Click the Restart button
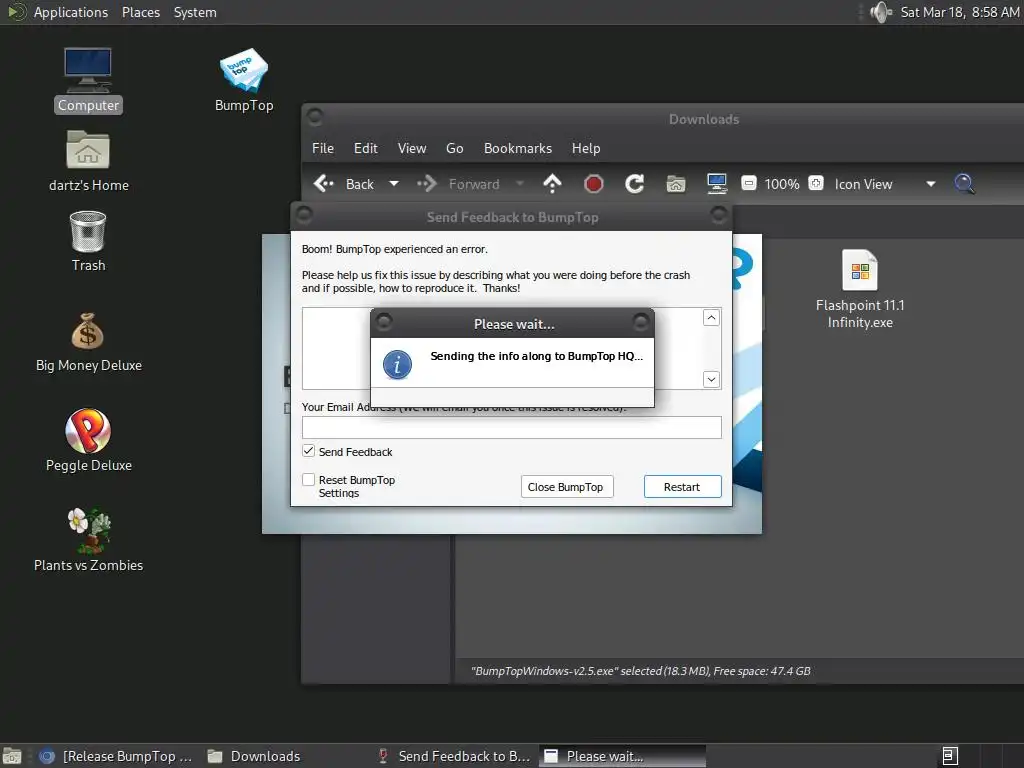This screenshot has height=768, width=1024. [682, 487]
